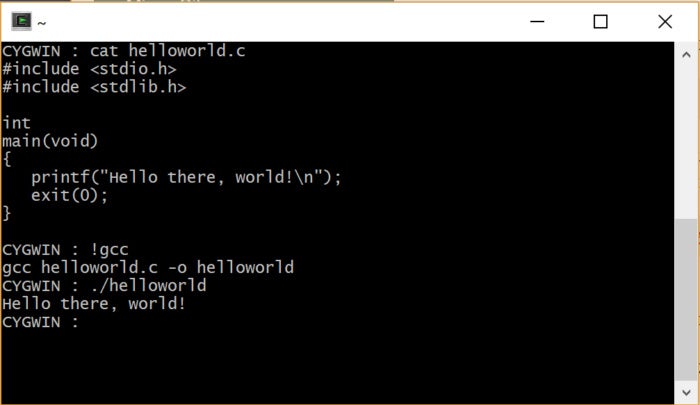Click the scrollbar down arrow

pyautogui.click(x=686, y=392)
